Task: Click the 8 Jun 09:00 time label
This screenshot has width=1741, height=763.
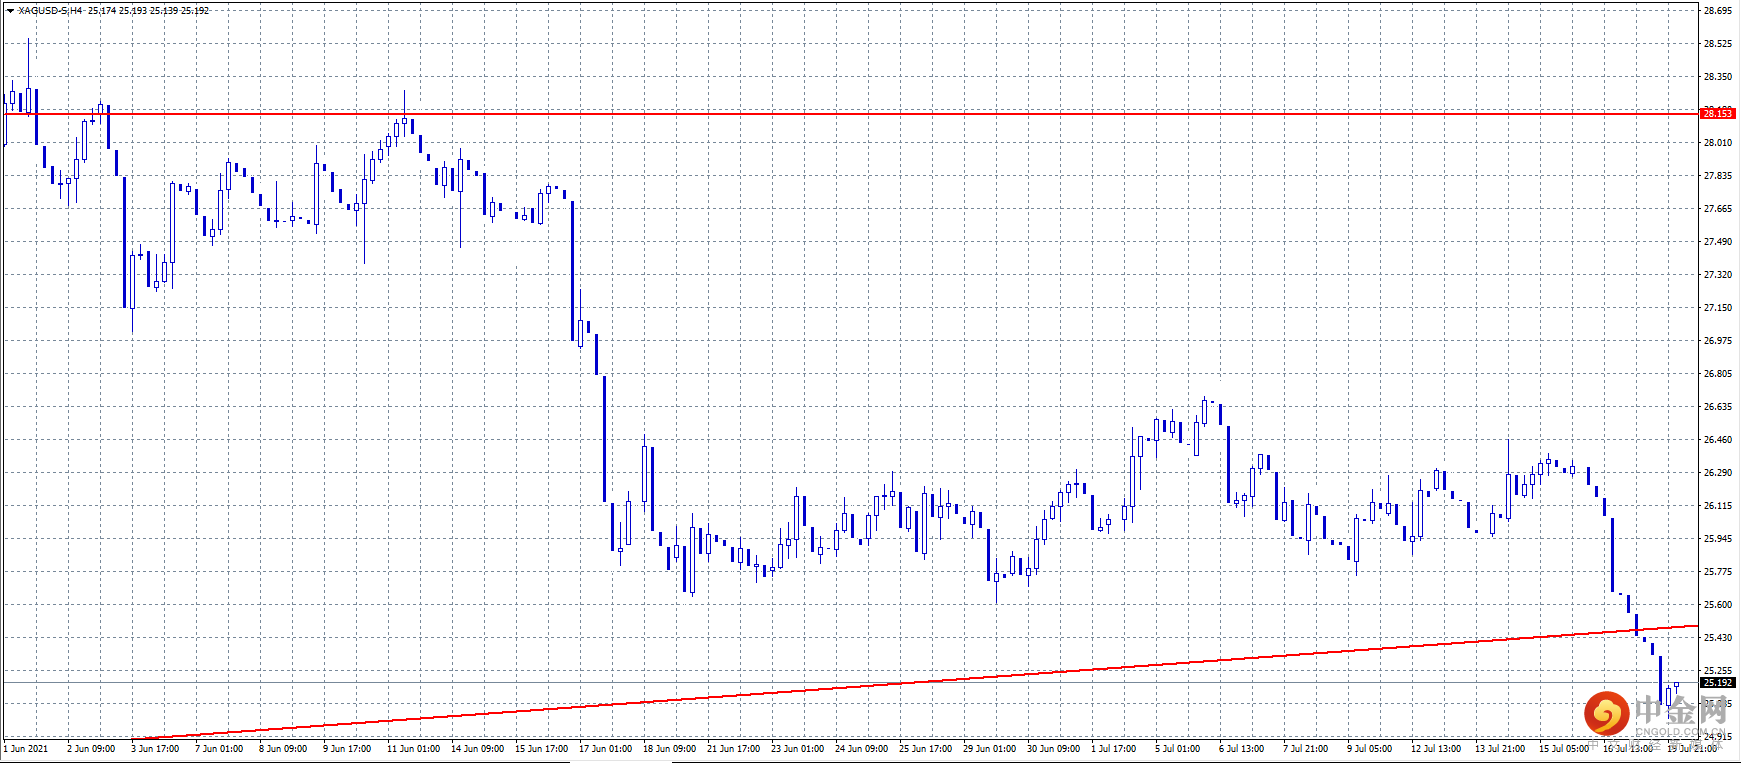Action: tap(283, 749)
